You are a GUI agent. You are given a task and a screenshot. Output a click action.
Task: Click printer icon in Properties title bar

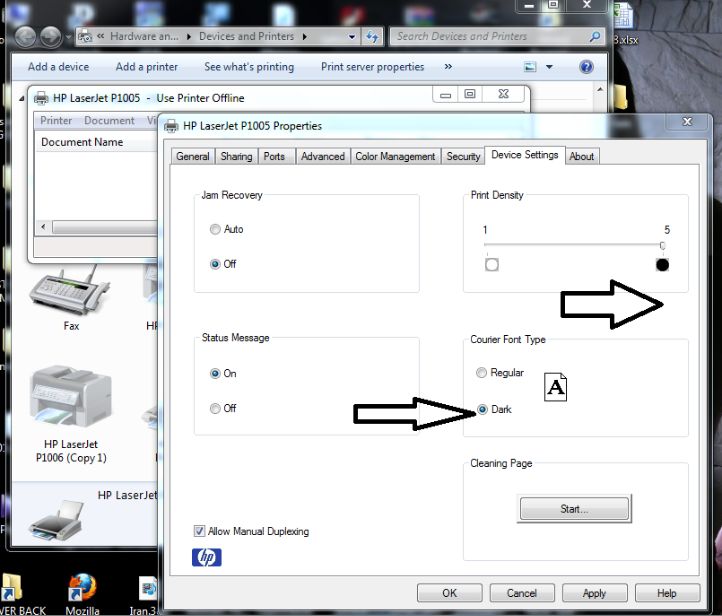pyautogui.click(x=171, y=126)
